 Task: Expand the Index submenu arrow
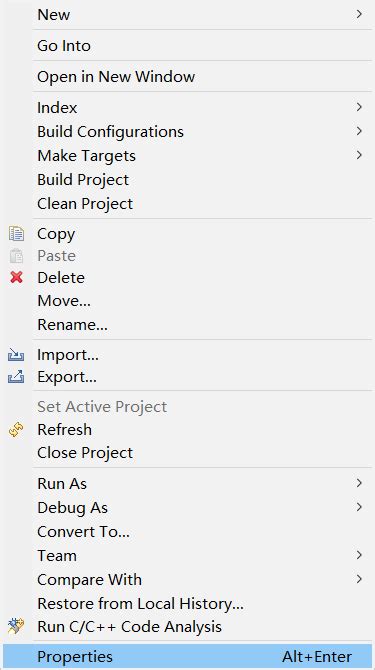[359, 107]
